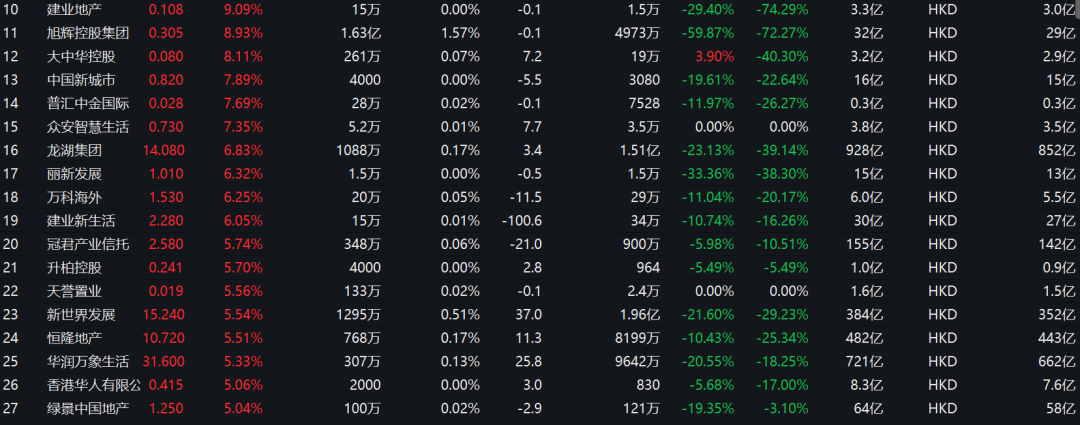Click price 14.080 of 龙湖集团
The height and width of the screenshot is (425, 1080).
tap(163, 149)
